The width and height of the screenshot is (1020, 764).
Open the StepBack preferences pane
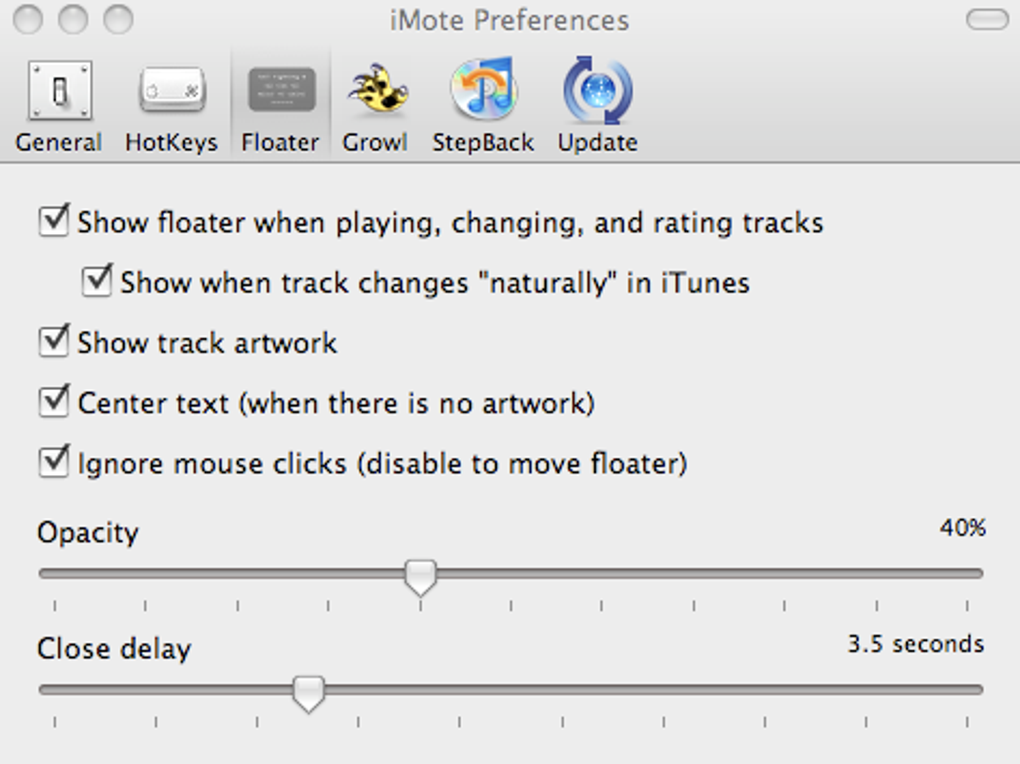483,100
